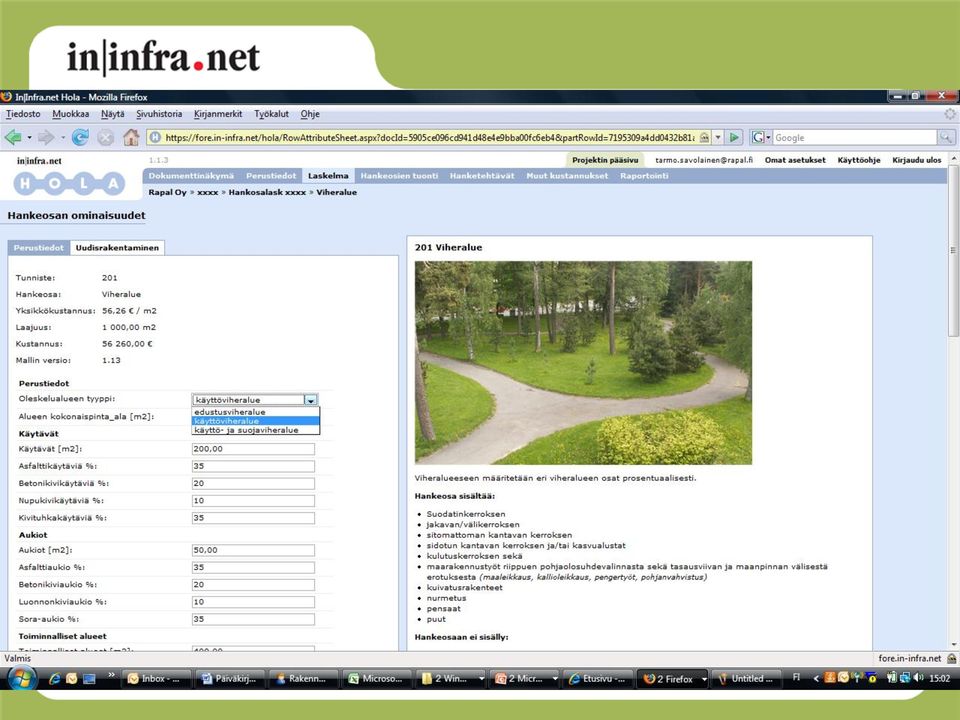Open the Hankeosien tuonti navigation tab
Screen dimensions: 960x720
point(399,176)
